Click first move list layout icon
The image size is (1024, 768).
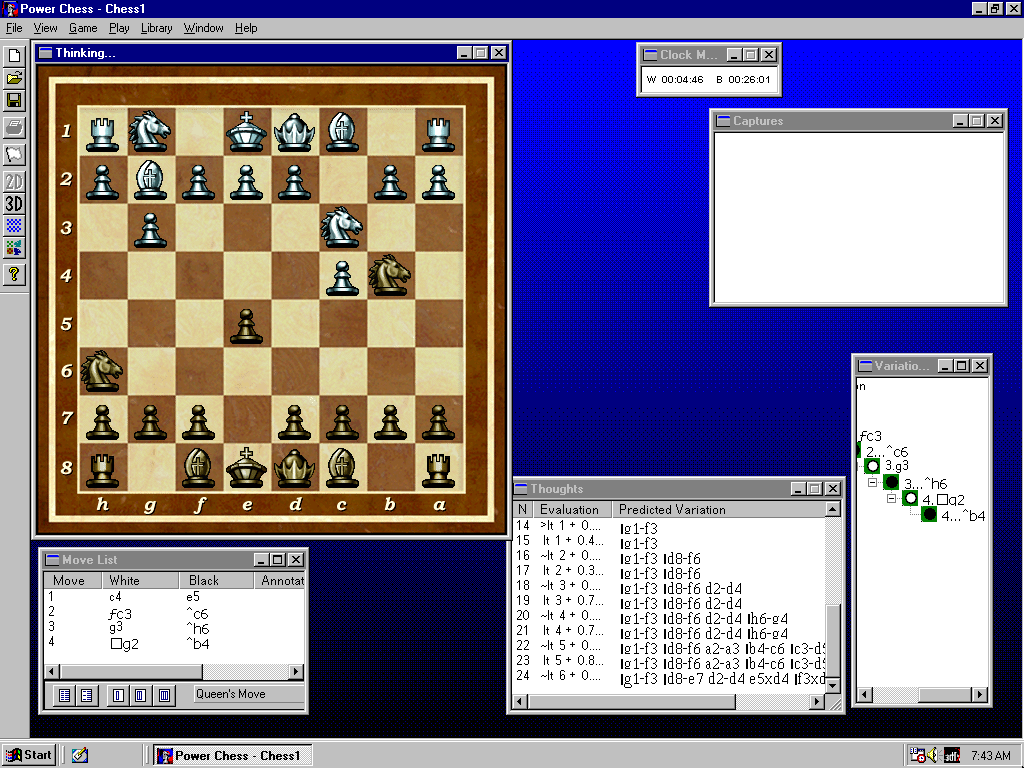[x=65, y=695]
